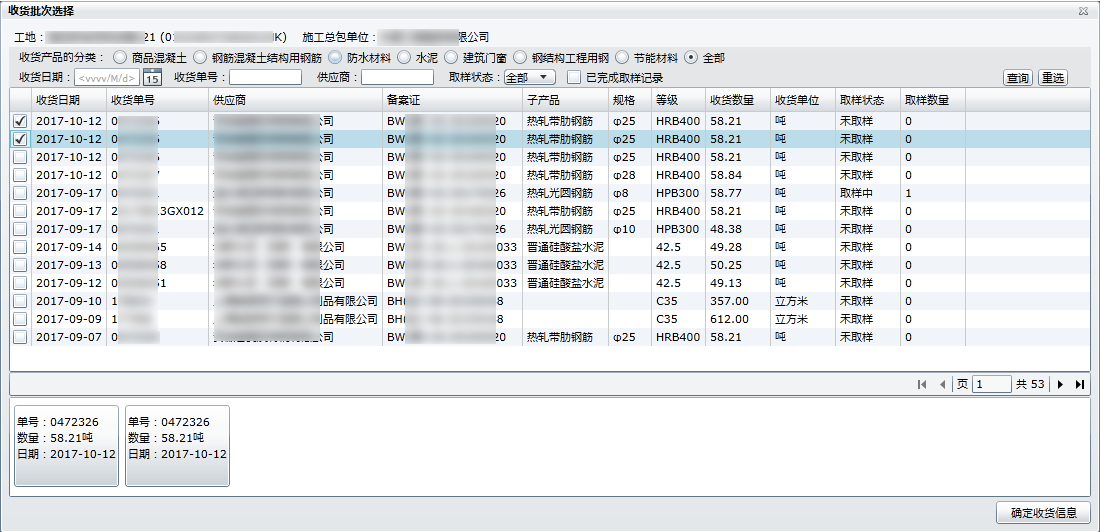Focus the 供应商 text field

click(397, 78)
